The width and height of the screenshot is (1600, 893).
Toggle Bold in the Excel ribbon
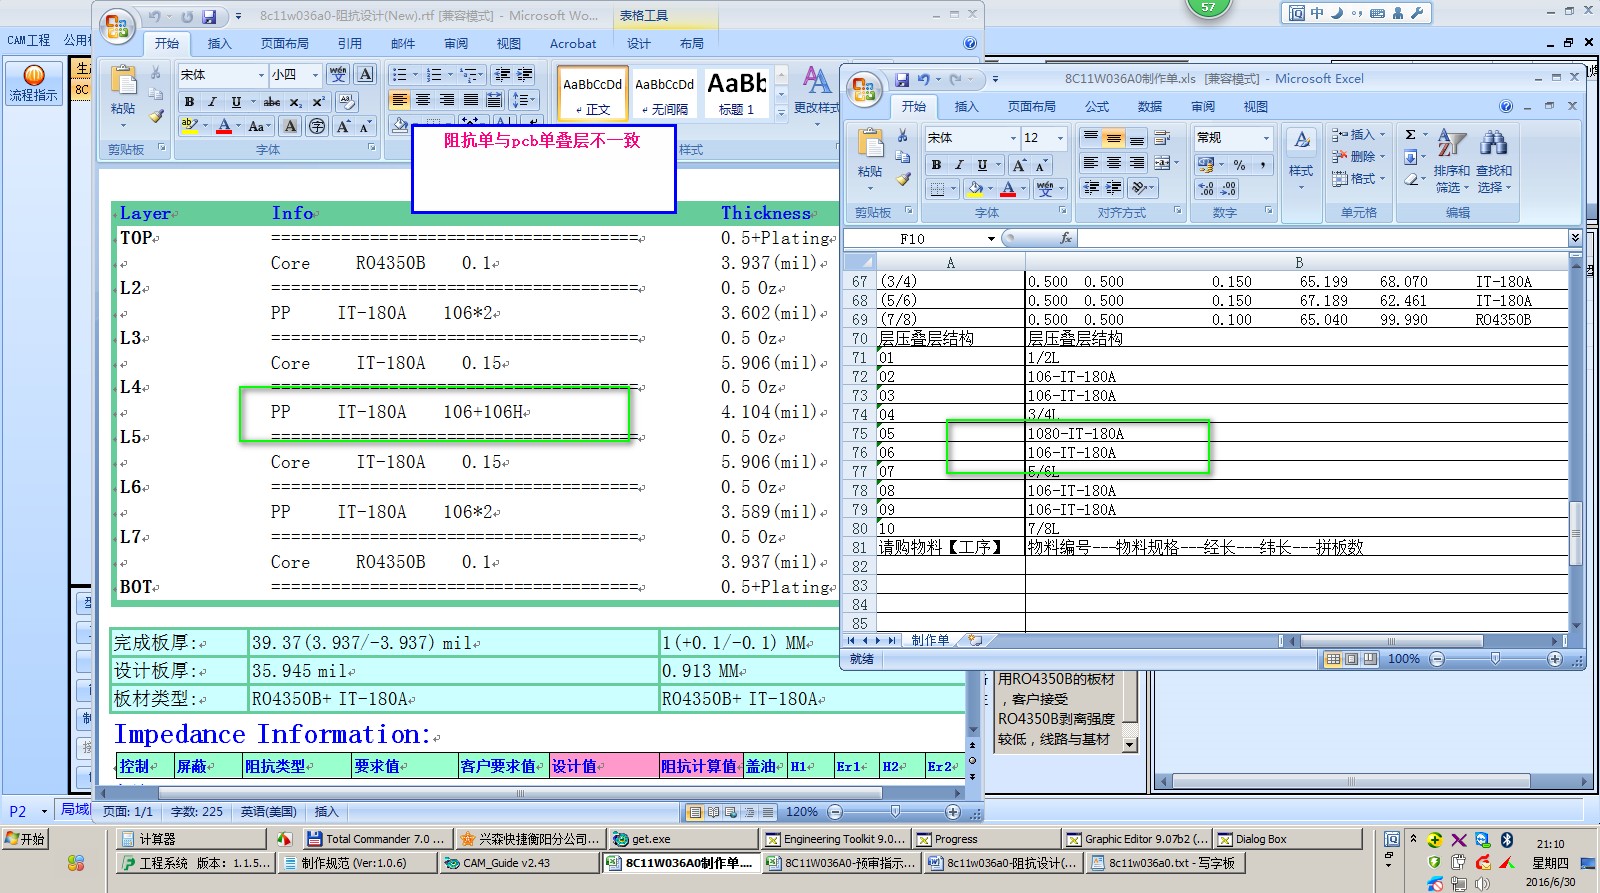(936, 165)
